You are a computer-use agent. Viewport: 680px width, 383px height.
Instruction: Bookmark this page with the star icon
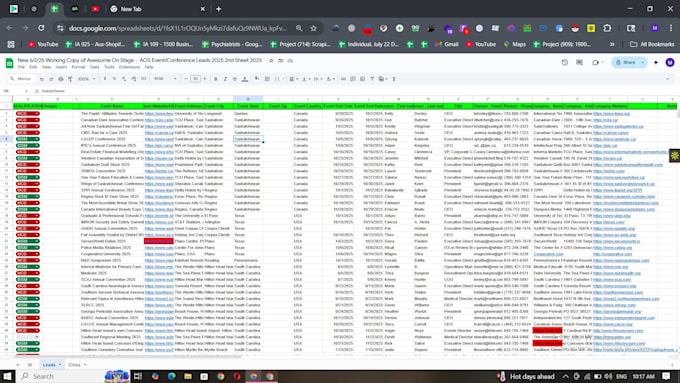(x=313, y=28)
